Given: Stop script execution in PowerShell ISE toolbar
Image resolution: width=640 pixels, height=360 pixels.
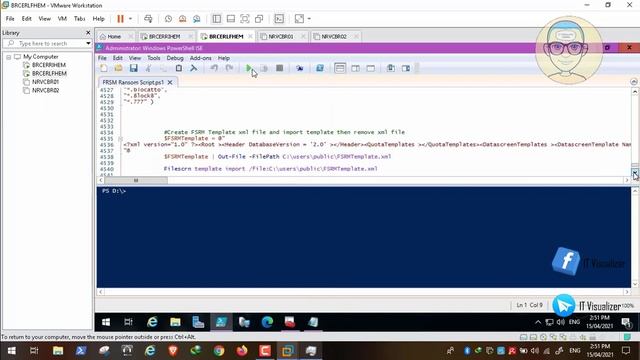Looking at the screenshot, I should point(280,68).
